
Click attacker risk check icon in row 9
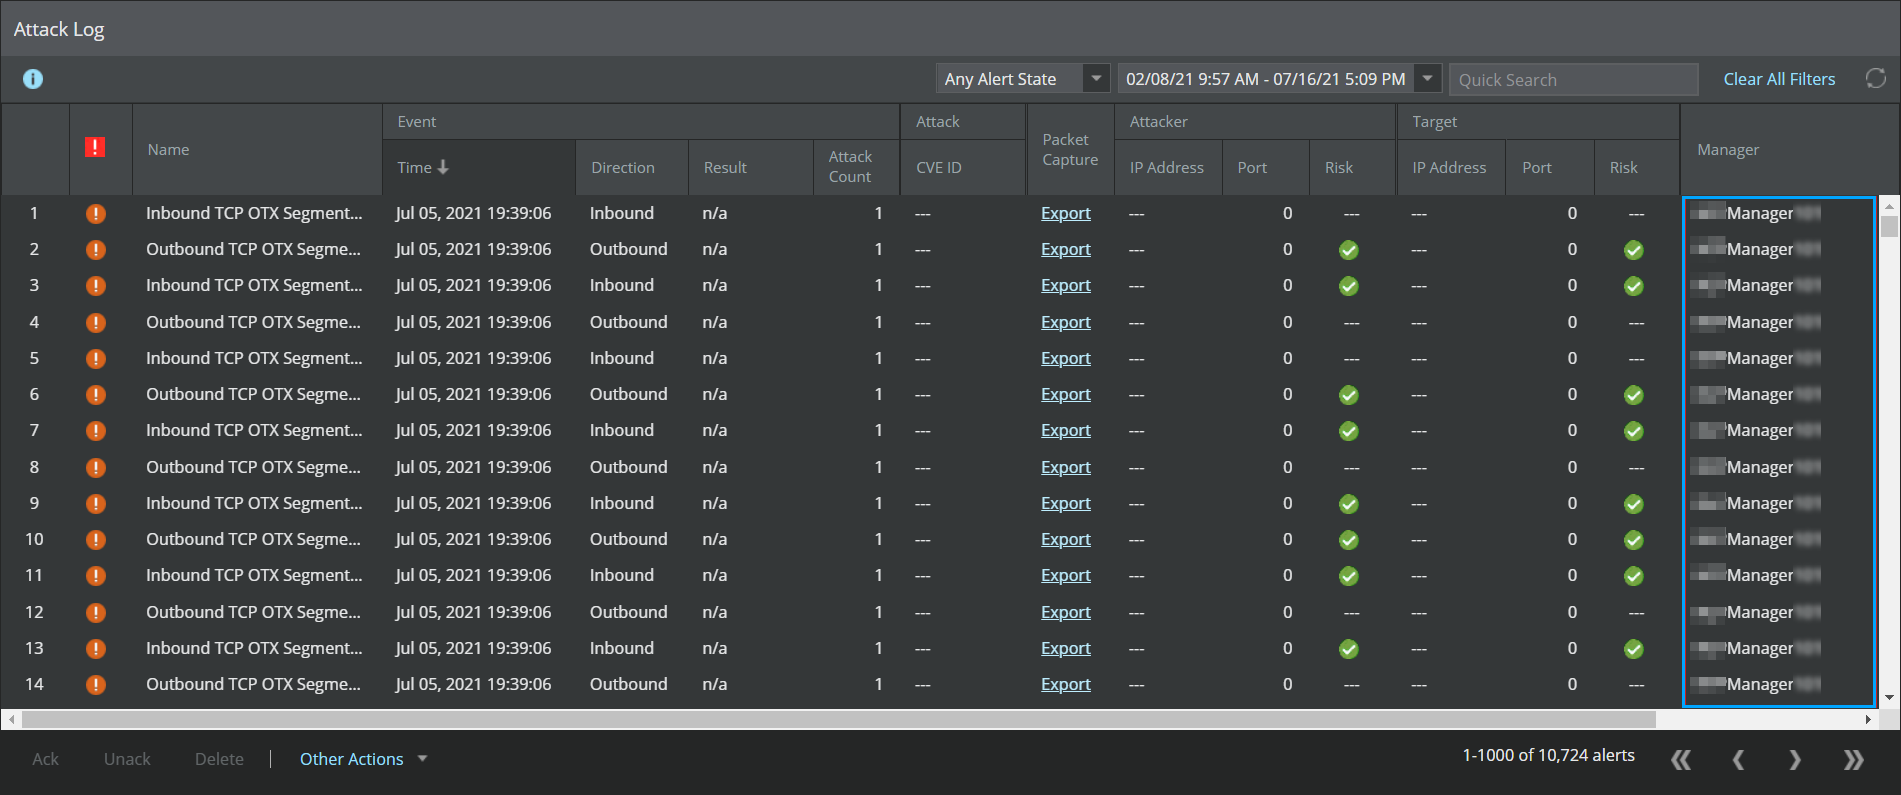pos(1349,504)
